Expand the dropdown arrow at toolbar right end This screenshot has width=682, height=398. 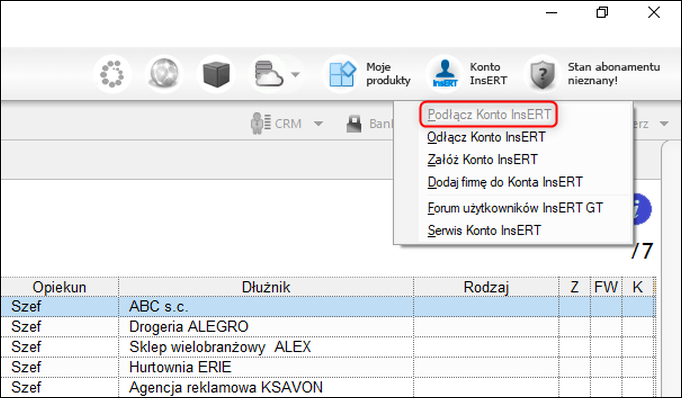tap(664, 124)
